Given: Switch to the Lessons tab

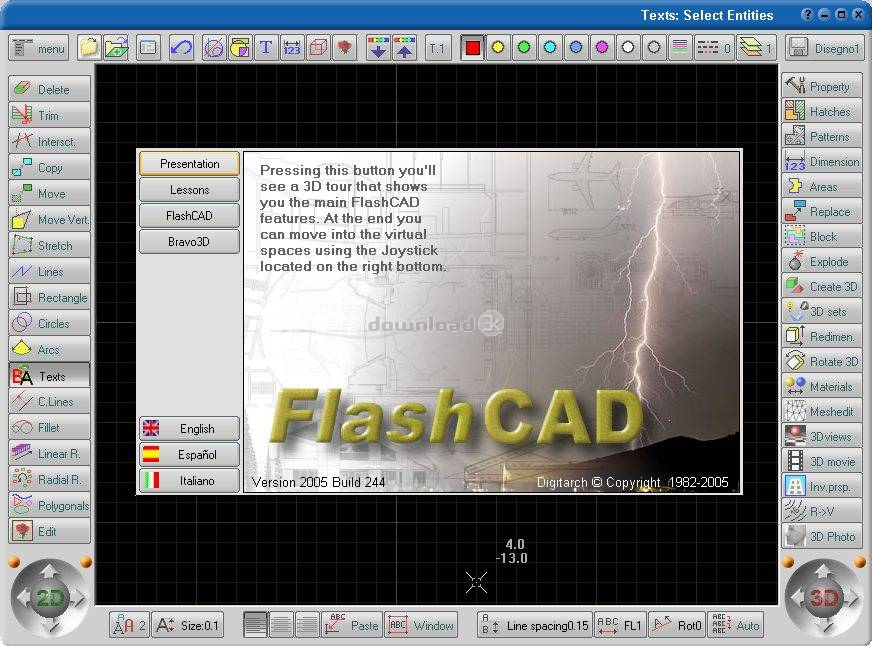Looking at the screenshot, I should 189,190.
